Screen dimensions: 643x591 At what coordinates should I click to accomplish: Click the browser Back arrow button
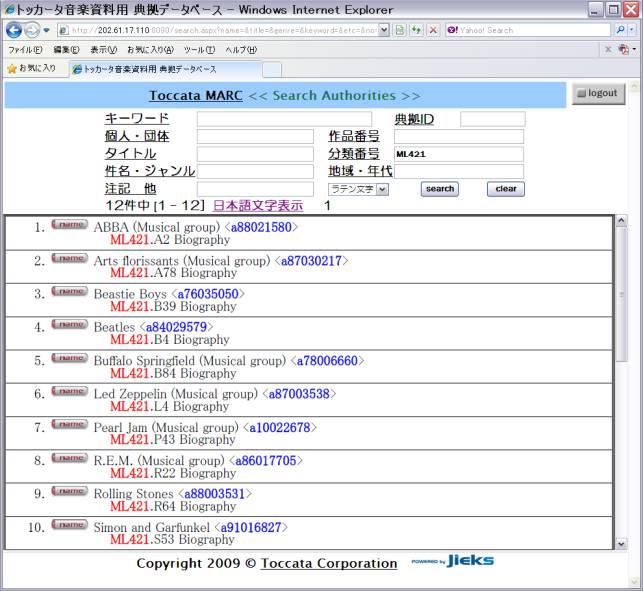14,30
